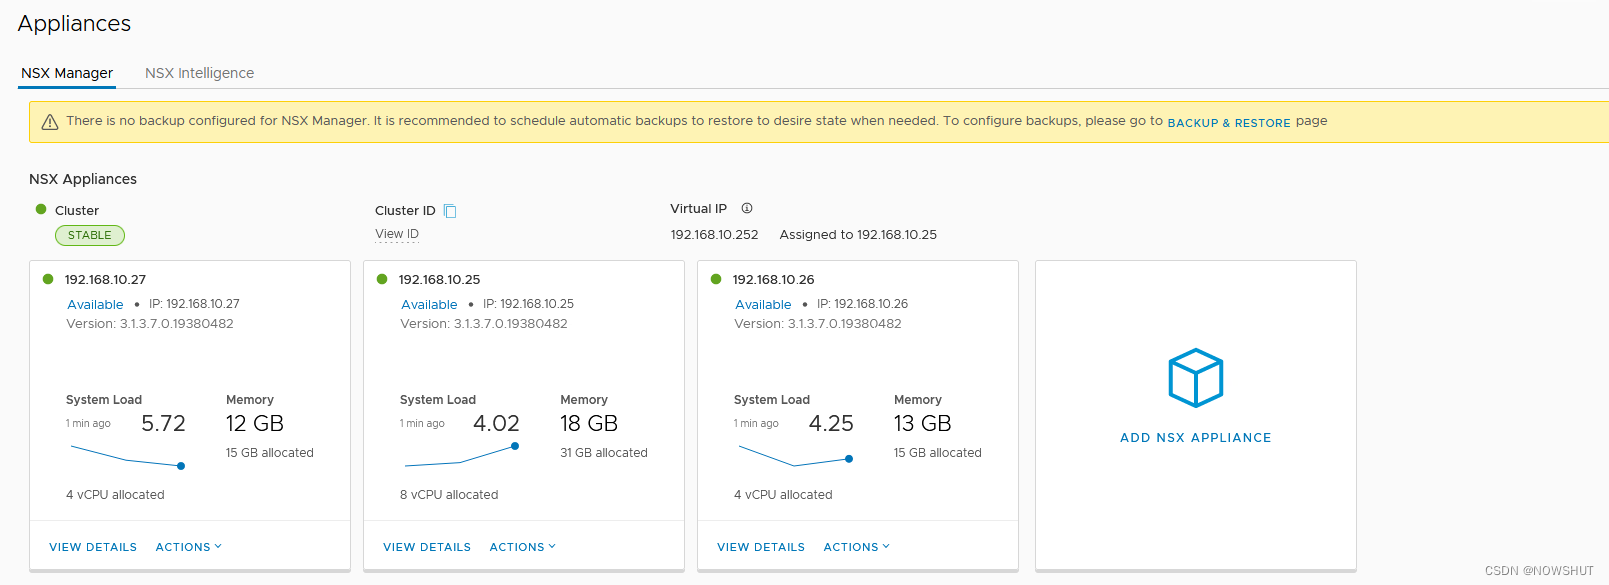1609x585 pixels.
Task: Expand ACTIONS dropdown for 192.168.10.25
Action: click(x=523, y=547)
